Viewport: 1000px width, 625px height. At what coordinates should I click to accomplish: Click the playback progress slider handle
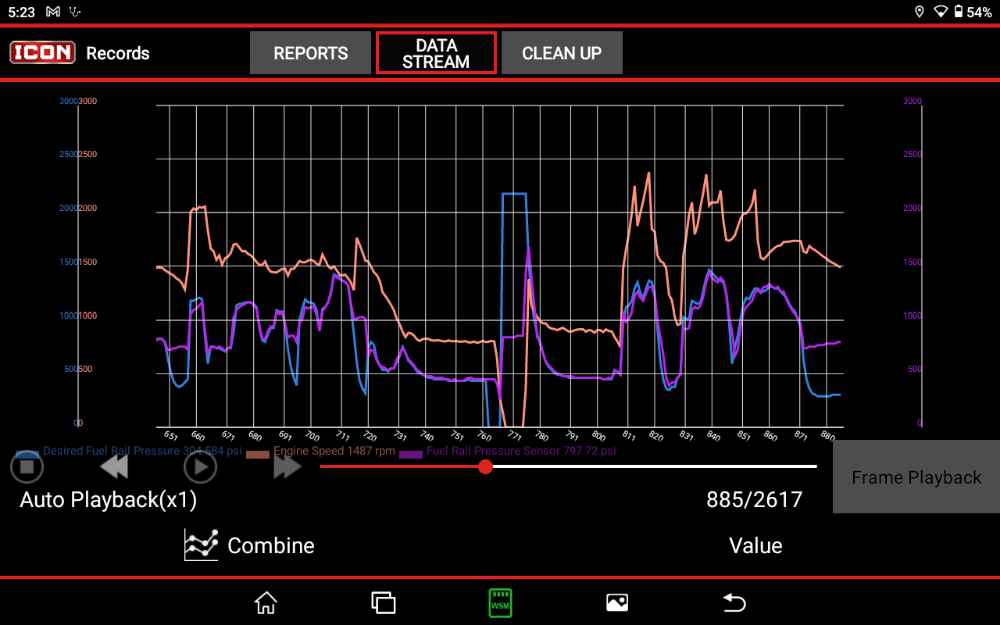click(485, 466)
